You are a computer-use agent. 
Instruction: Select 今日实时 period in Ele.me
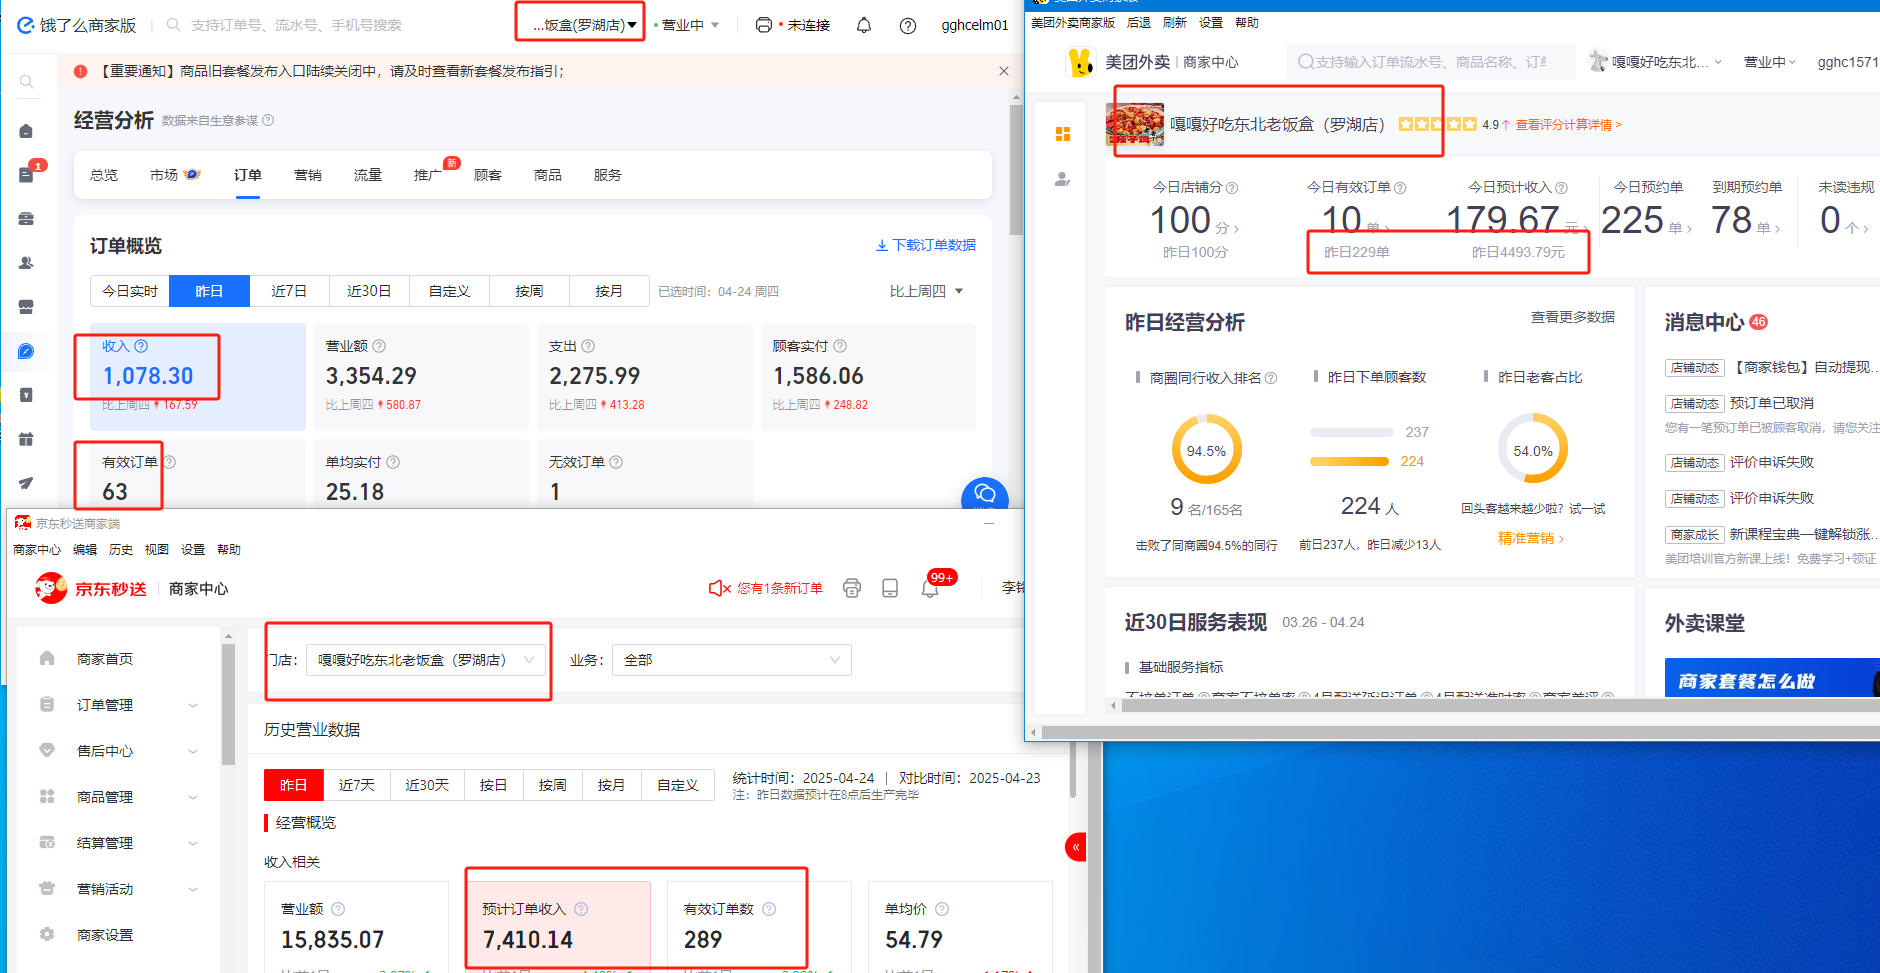click(130, 291)
